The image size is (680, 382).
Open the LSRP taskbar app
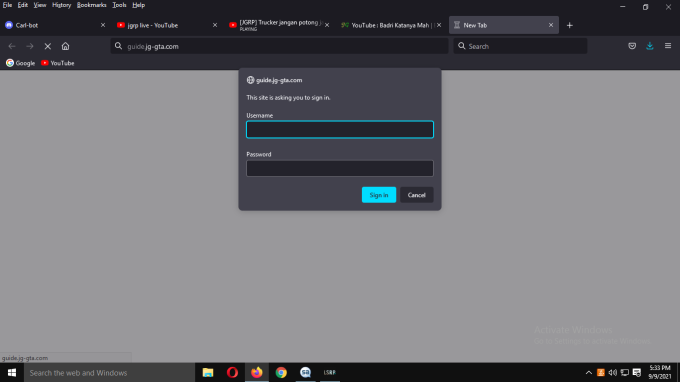point(330,372)
